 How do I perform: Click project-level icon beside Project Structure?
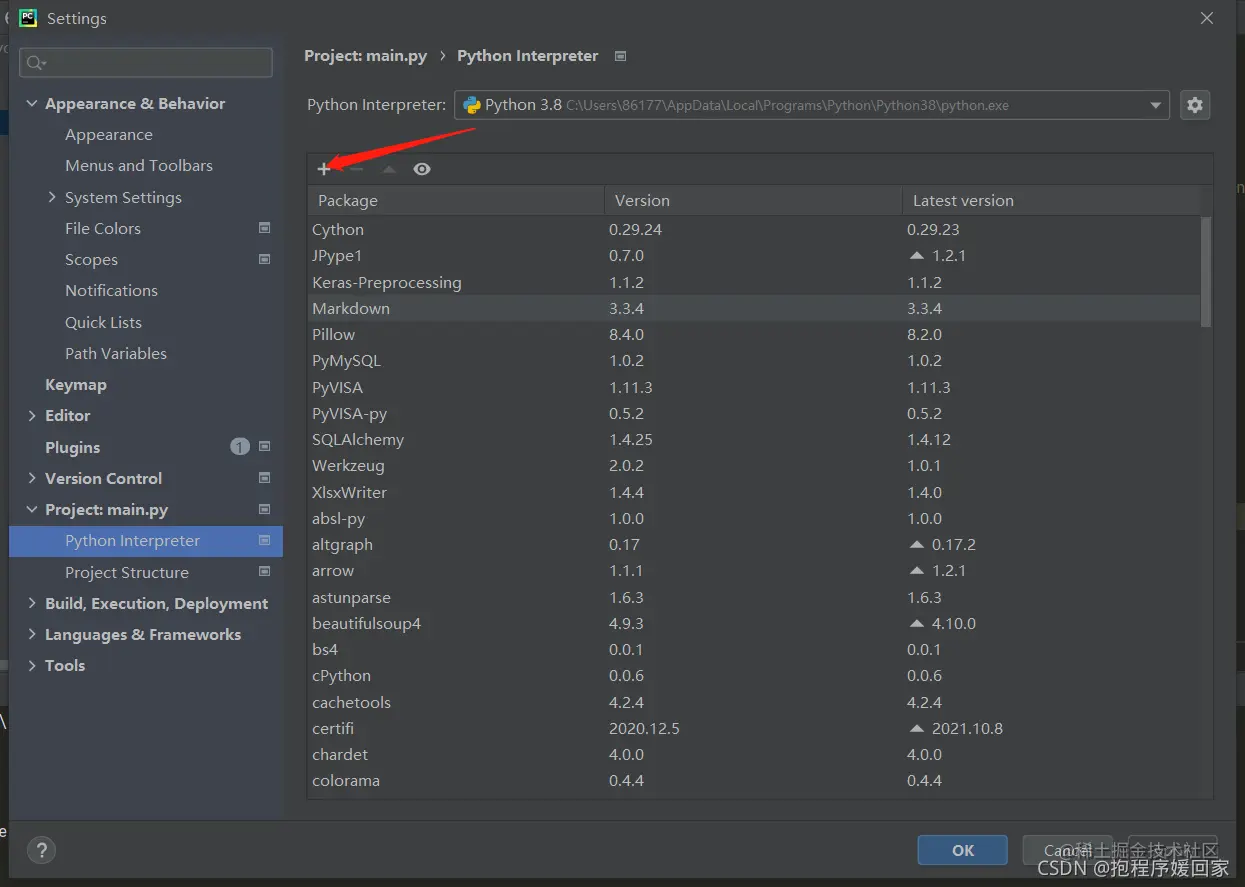click(264, 572)
